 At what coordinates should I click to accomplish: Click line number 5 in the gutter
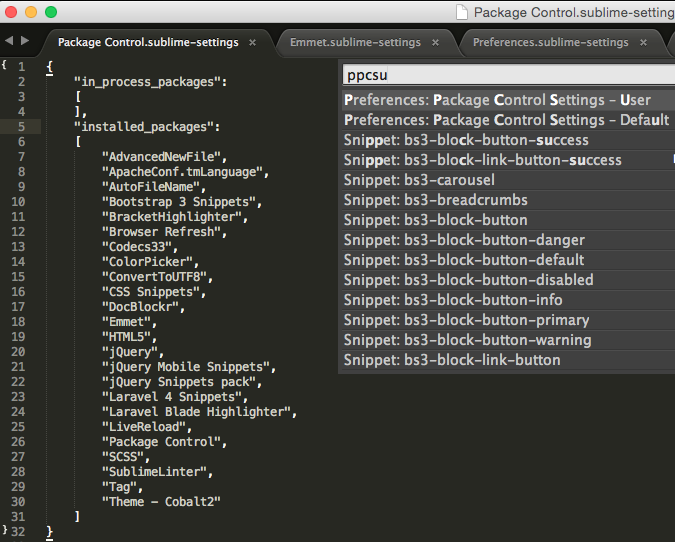click(22, 127)
